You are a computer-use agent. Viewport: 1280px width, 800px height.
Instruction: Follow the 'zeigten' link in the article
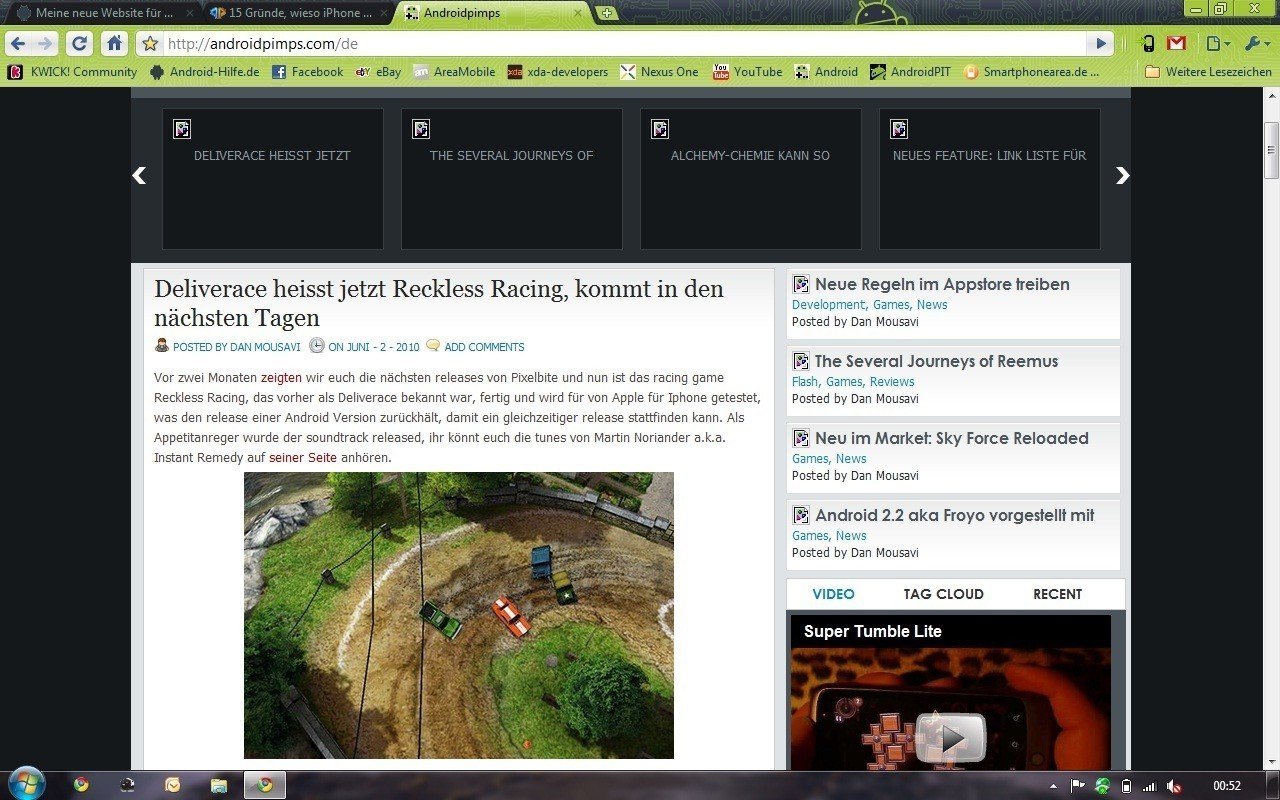tap(281, 378)
